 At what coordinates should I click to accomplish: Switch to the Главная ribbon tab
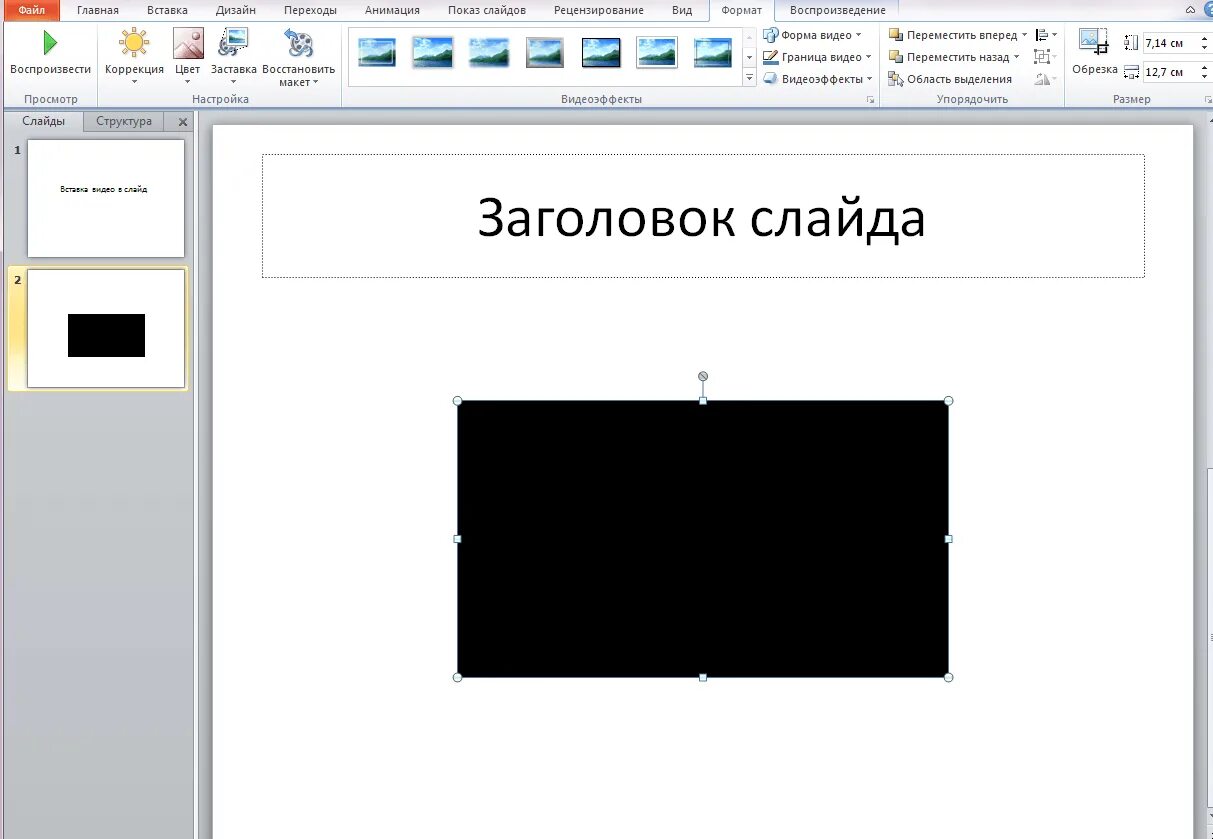click(98, 10)
